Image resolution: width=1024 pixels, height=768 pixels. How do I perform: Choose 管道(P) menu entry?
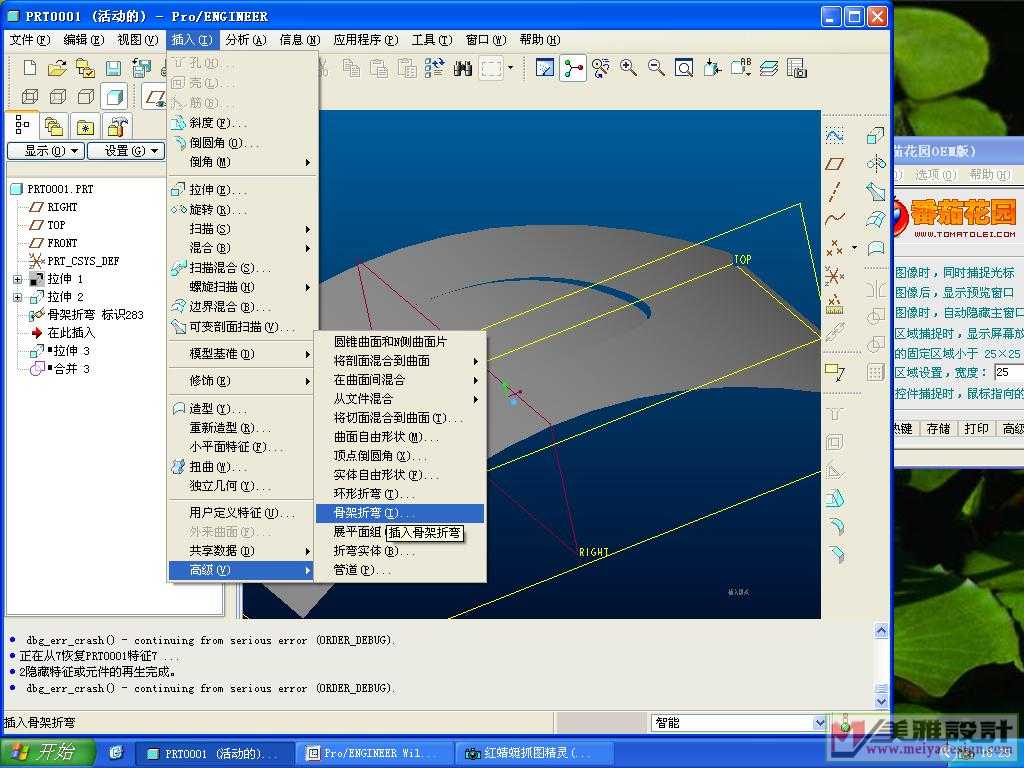[400, 570]
